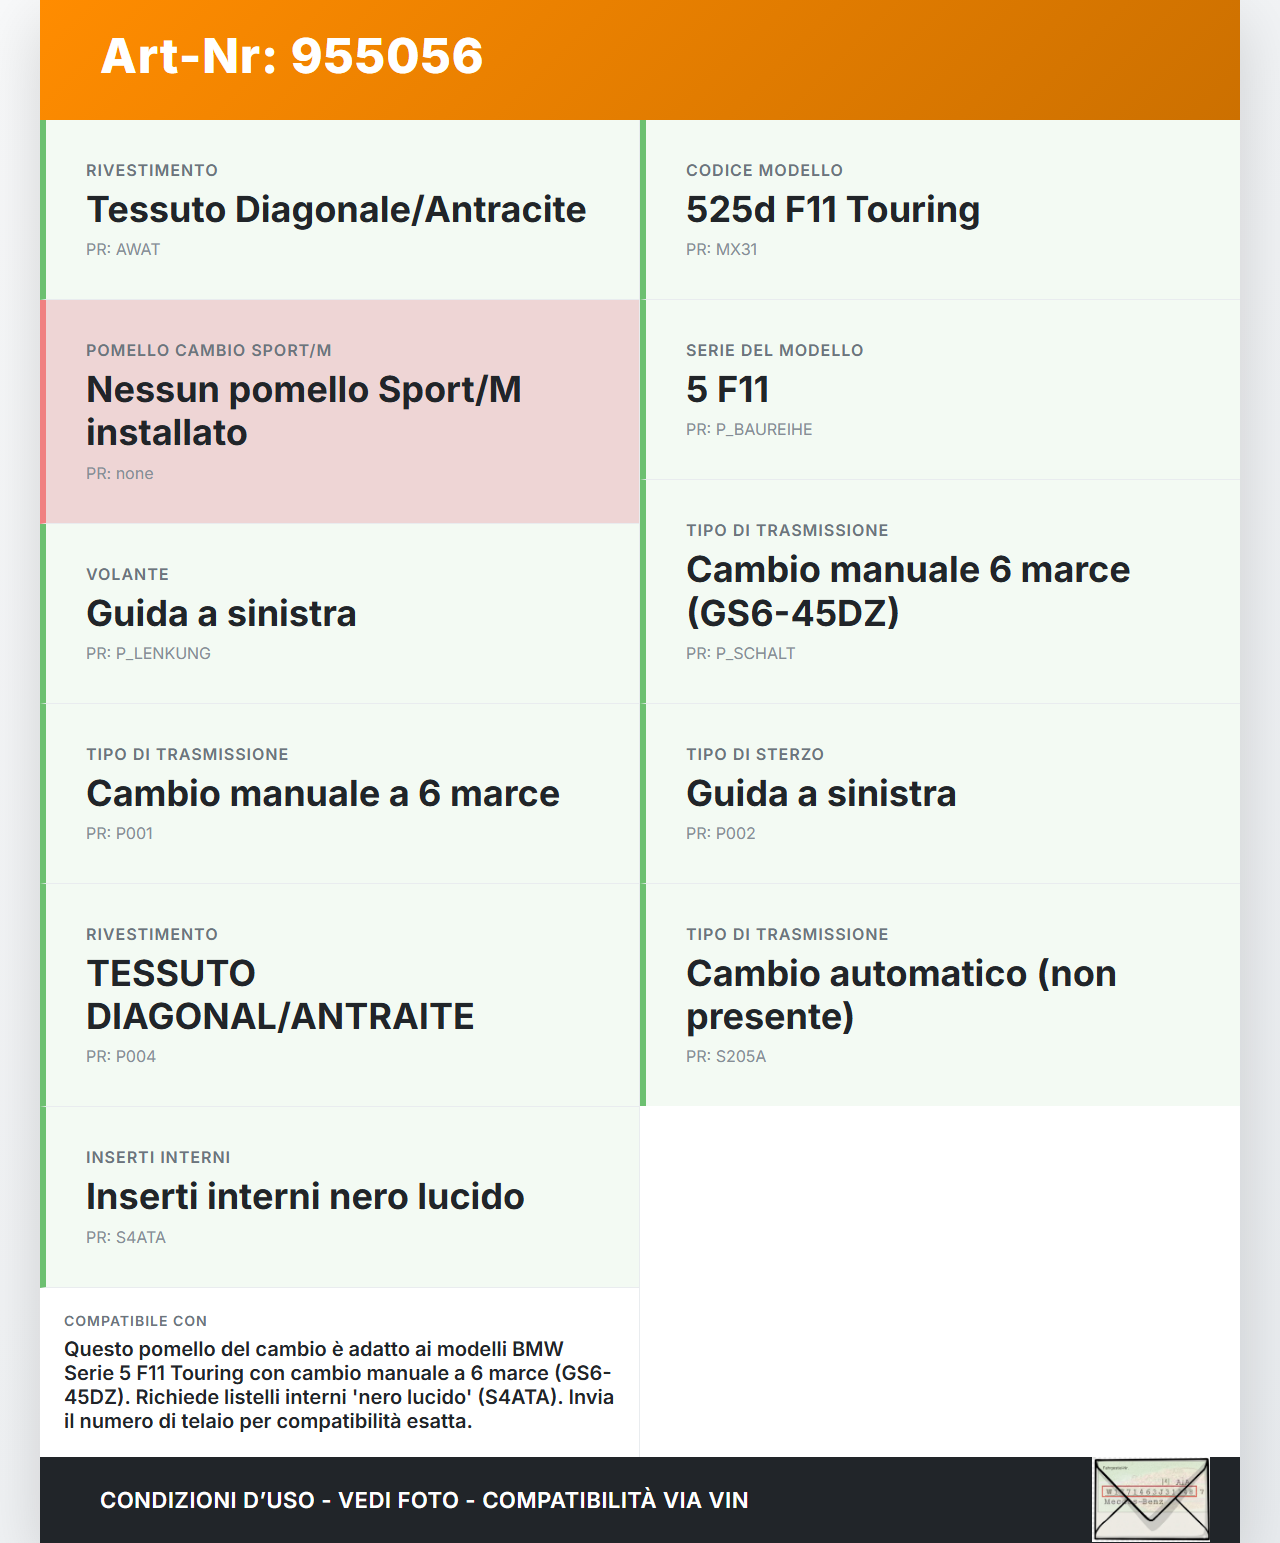Click the Art-Nr: 955056 header title
The width and height of the screenshot is (1280, 1543).
[x=292, y=56]
